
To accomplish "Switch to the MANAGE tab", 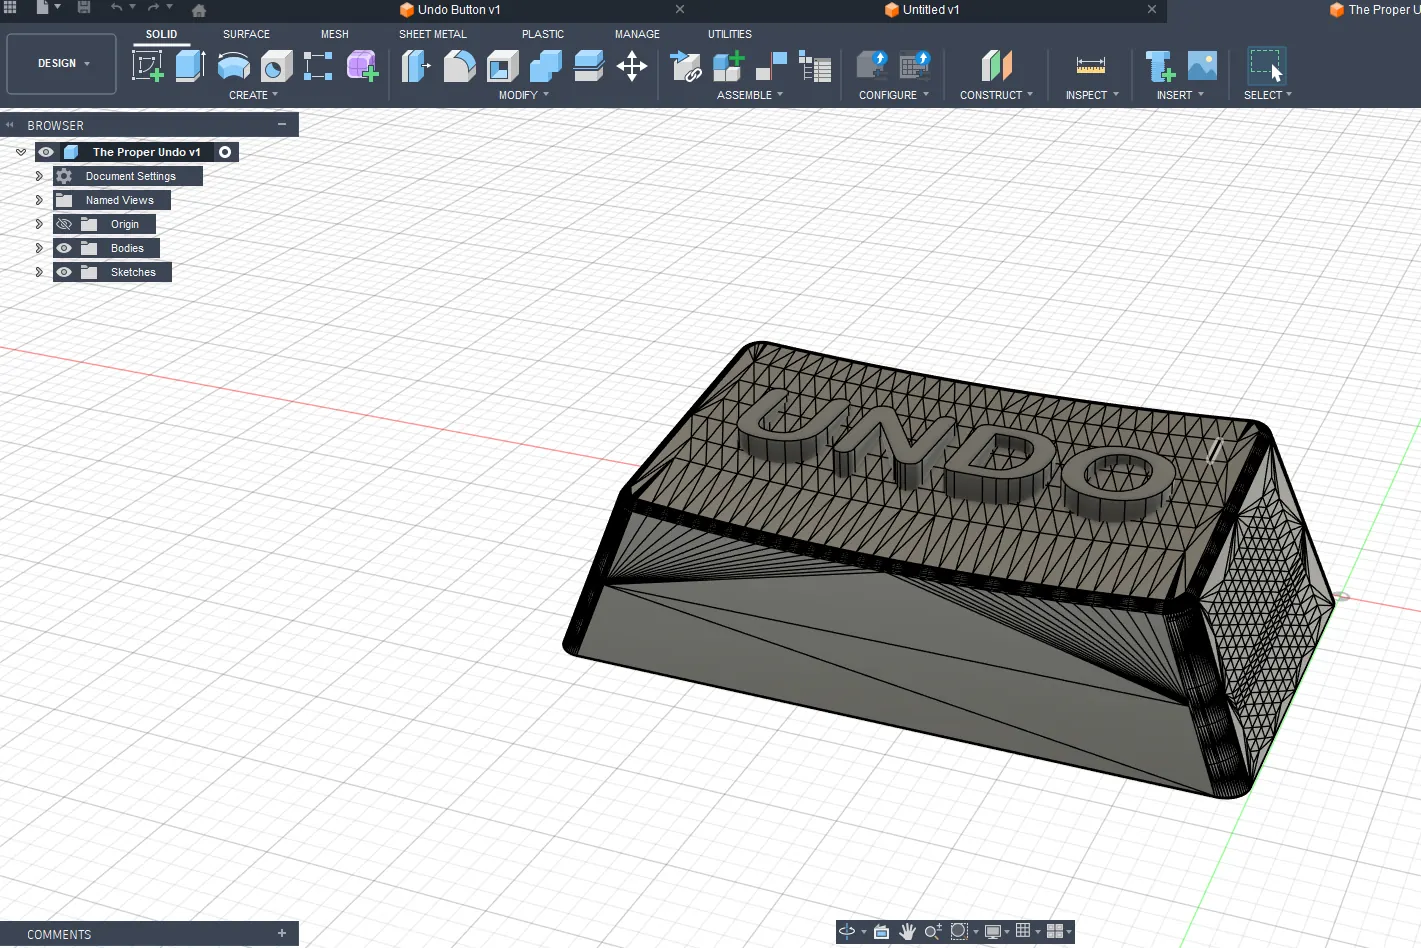I will [x=637, y=34].
